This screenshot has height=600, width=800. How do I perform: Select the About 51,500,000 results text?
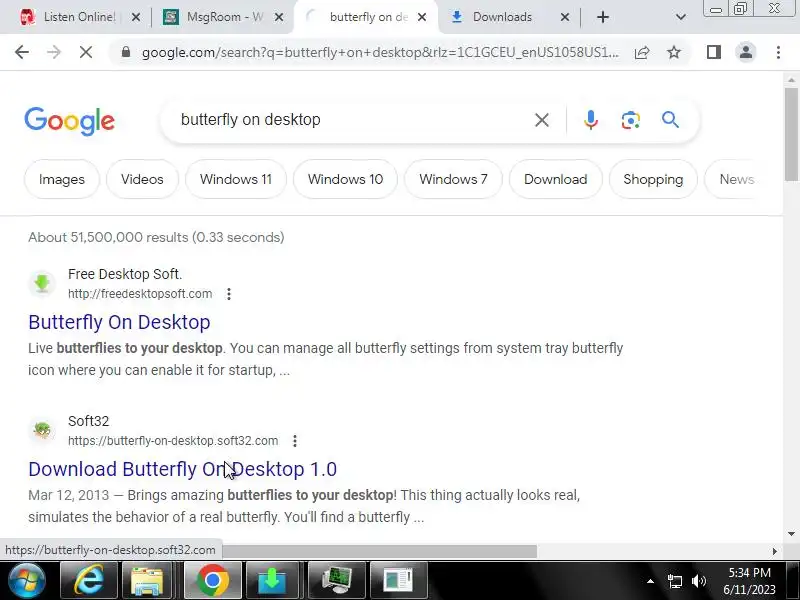[156, 237]
